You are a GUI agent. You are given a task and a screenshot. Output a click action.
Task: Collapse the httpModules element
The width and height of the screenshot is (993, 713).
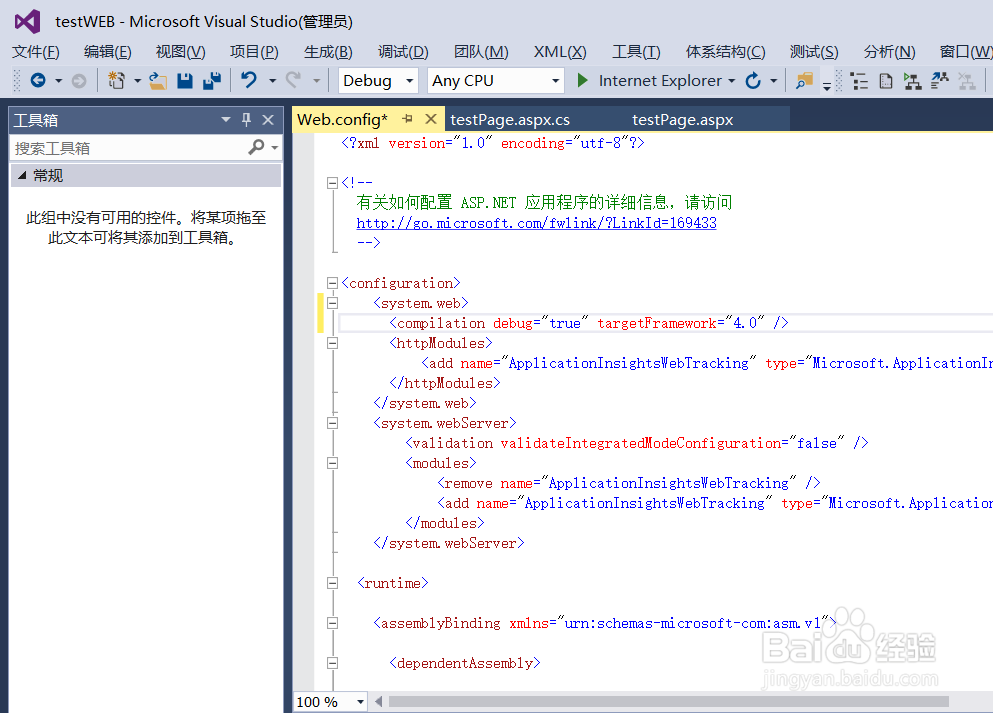[332, 343]
